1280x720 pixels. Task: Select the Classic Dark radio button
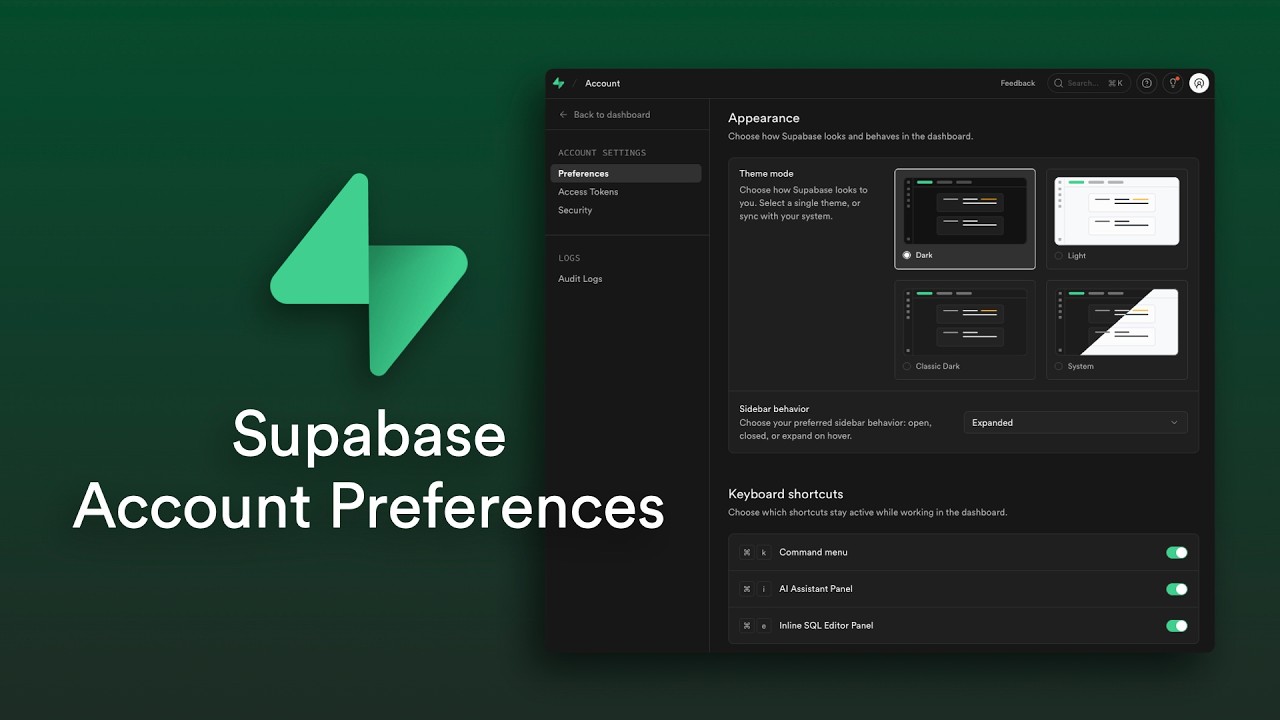[907, 366]
